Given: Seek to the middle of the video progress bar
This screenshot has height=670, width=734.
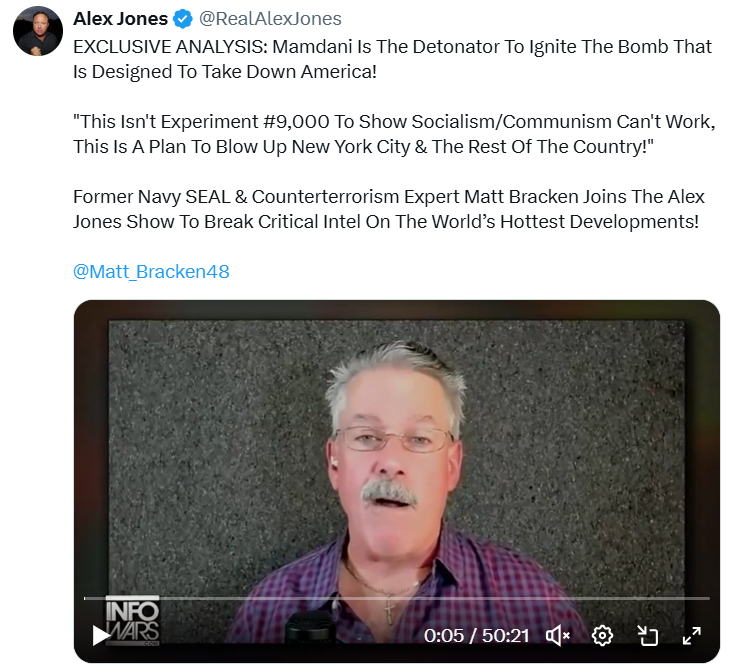Looking at the screenshot, I should (397, 598).
